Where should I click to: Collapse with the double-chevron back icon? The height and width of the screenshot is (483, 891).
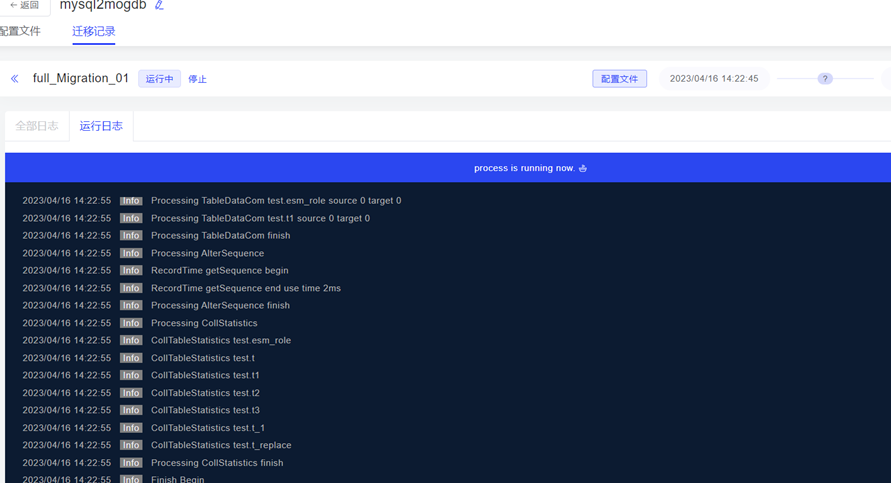[15, 78]
